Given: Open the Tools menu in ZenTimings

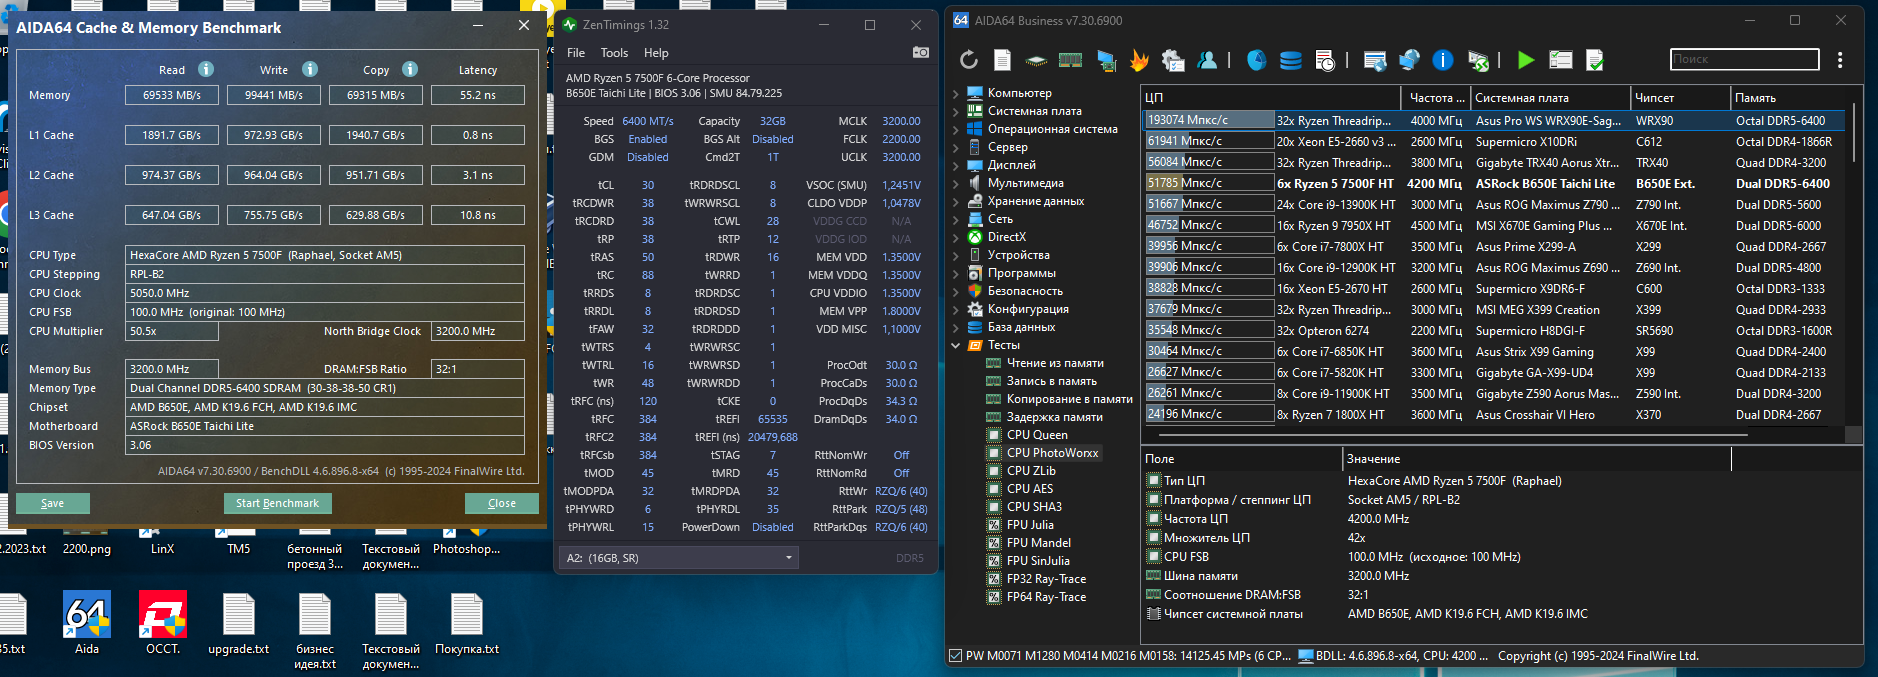Looking at the screenshot, I should pyautogui.click(x=614, y=53).
